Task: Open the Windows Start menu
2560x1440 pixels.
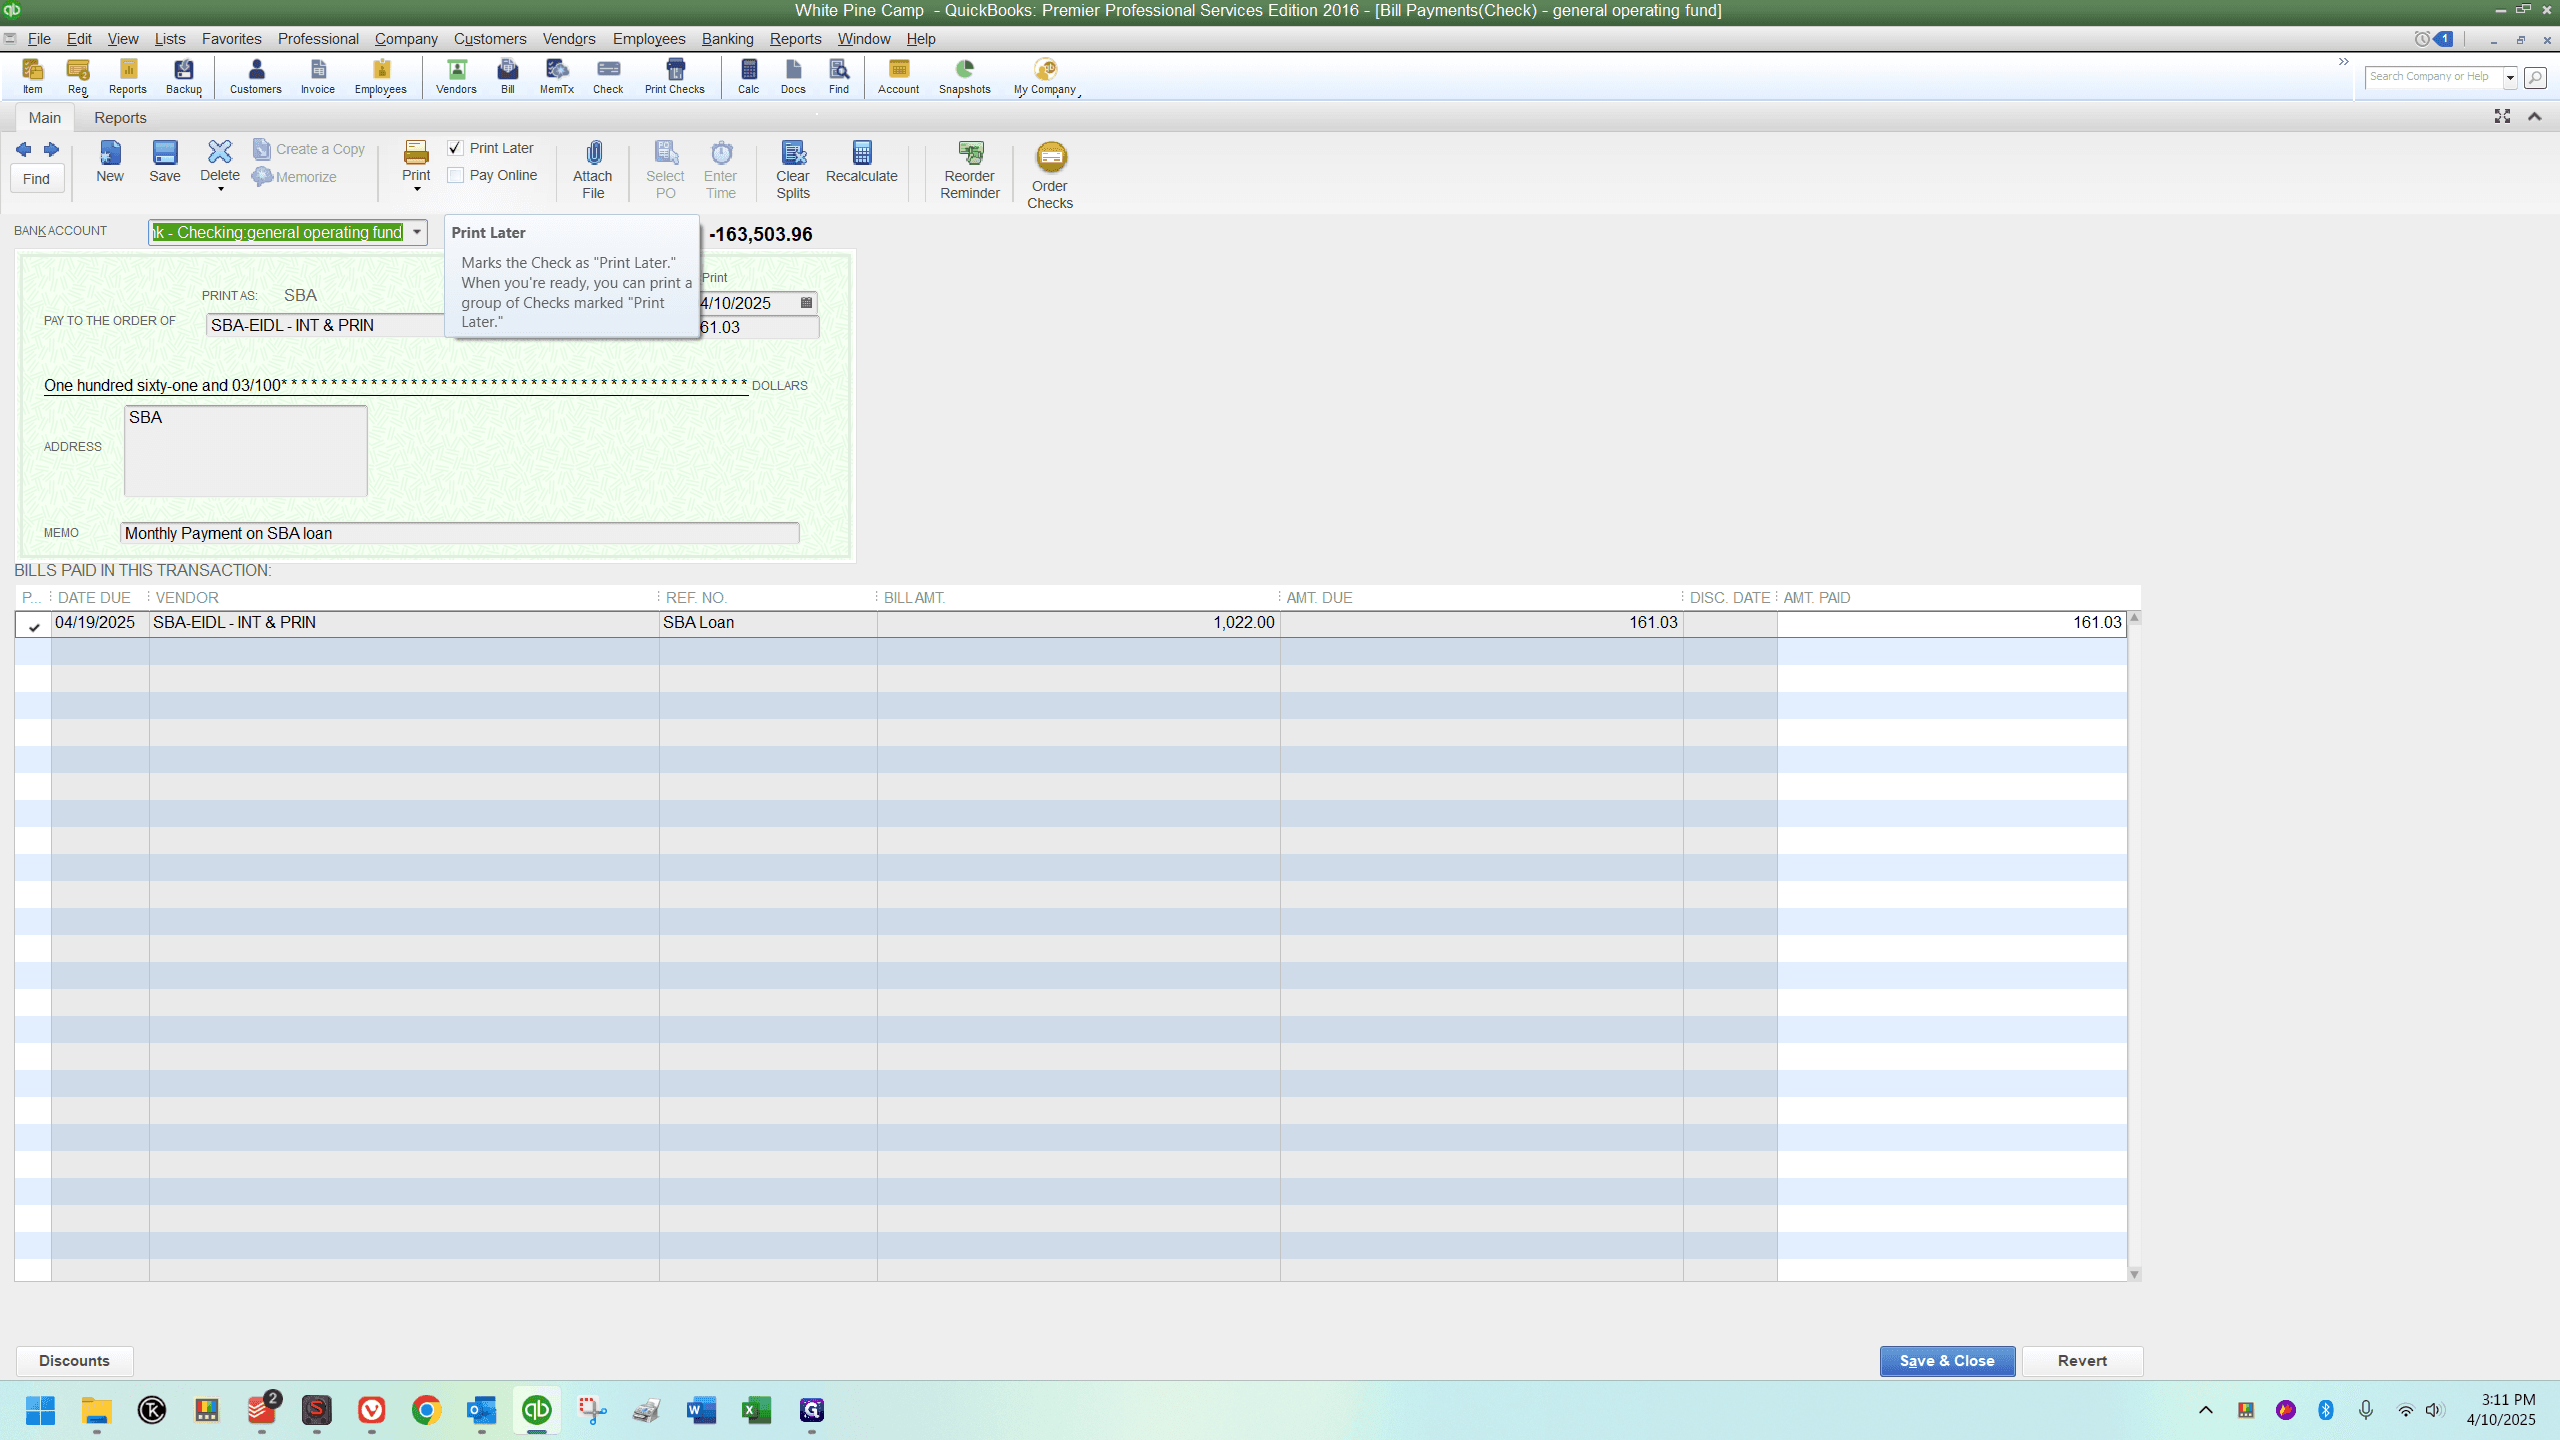Action: pos(41,1410)
